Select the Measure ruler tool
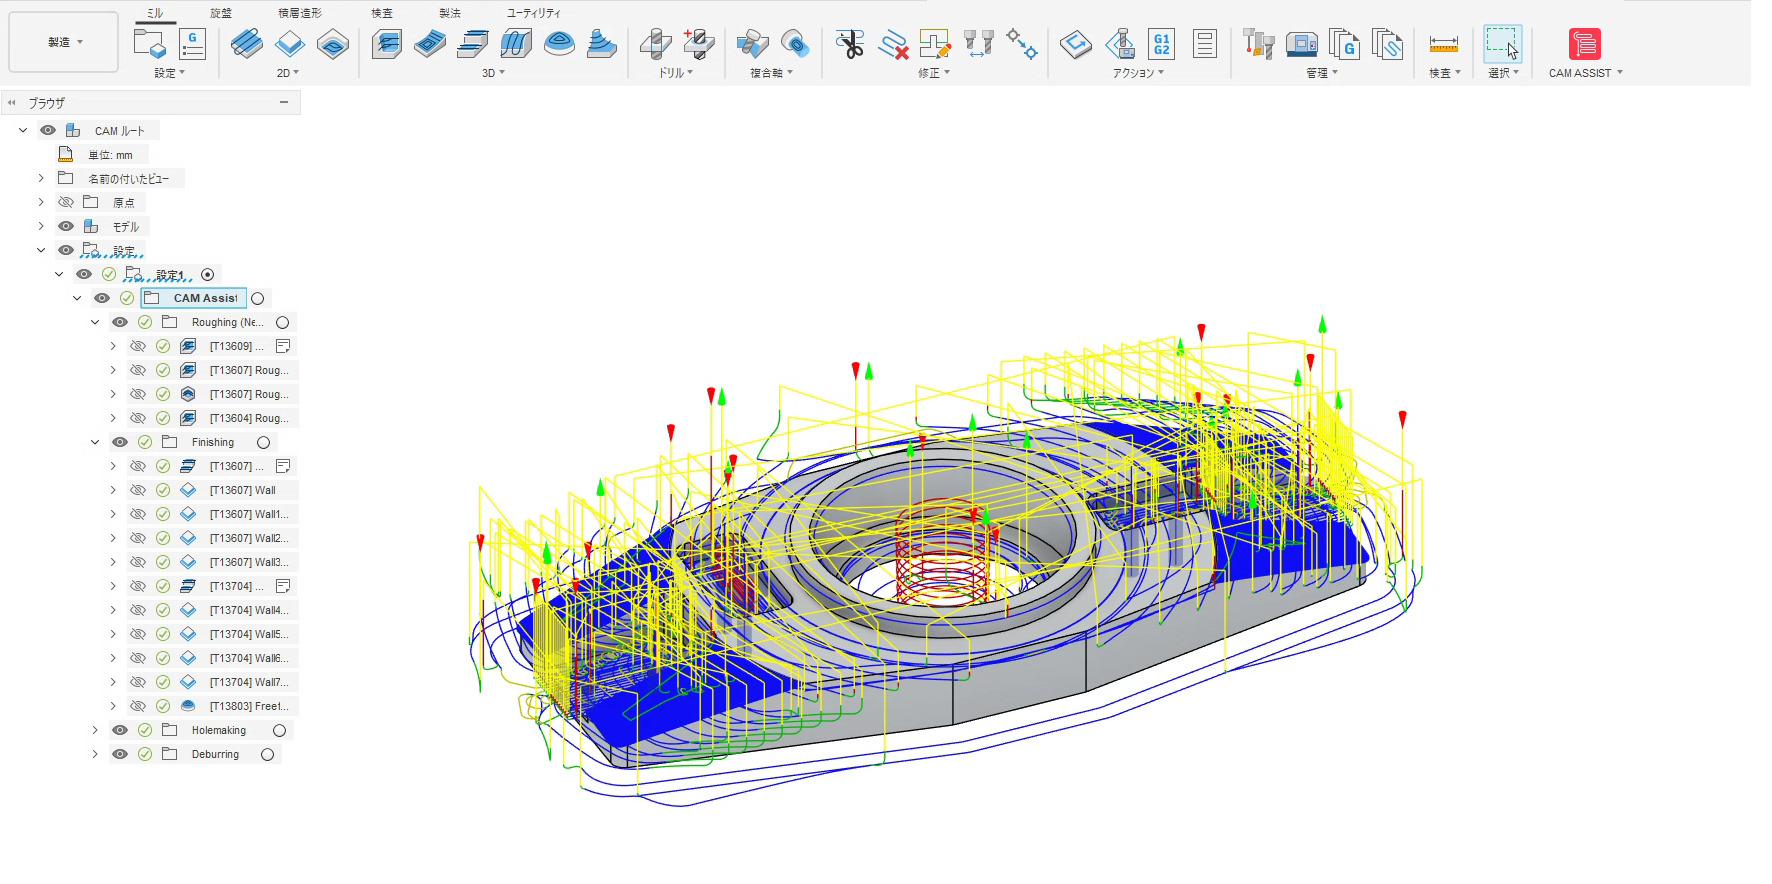1772x884 pixels. (x=1443, y=45)
